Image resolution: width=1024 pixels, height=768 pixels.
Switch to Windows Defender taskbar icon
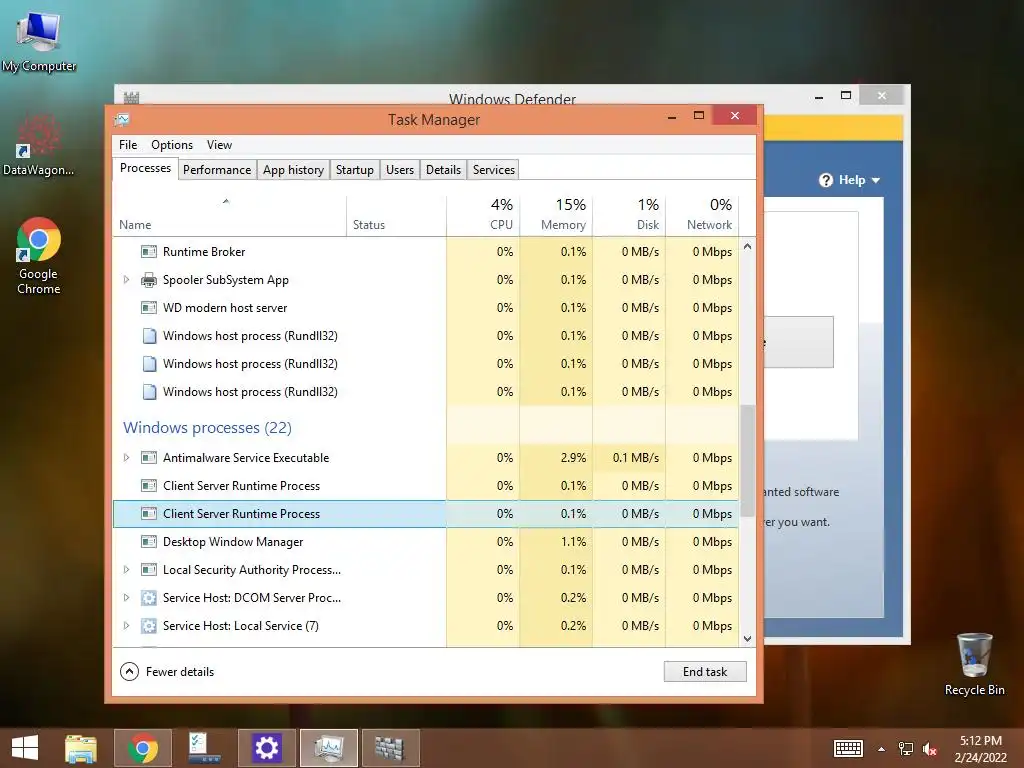(x=390, y=748)
